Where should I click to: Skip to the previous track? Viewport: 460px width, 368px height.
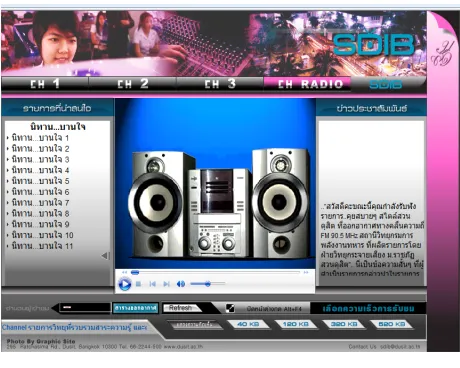coord(153,284)
